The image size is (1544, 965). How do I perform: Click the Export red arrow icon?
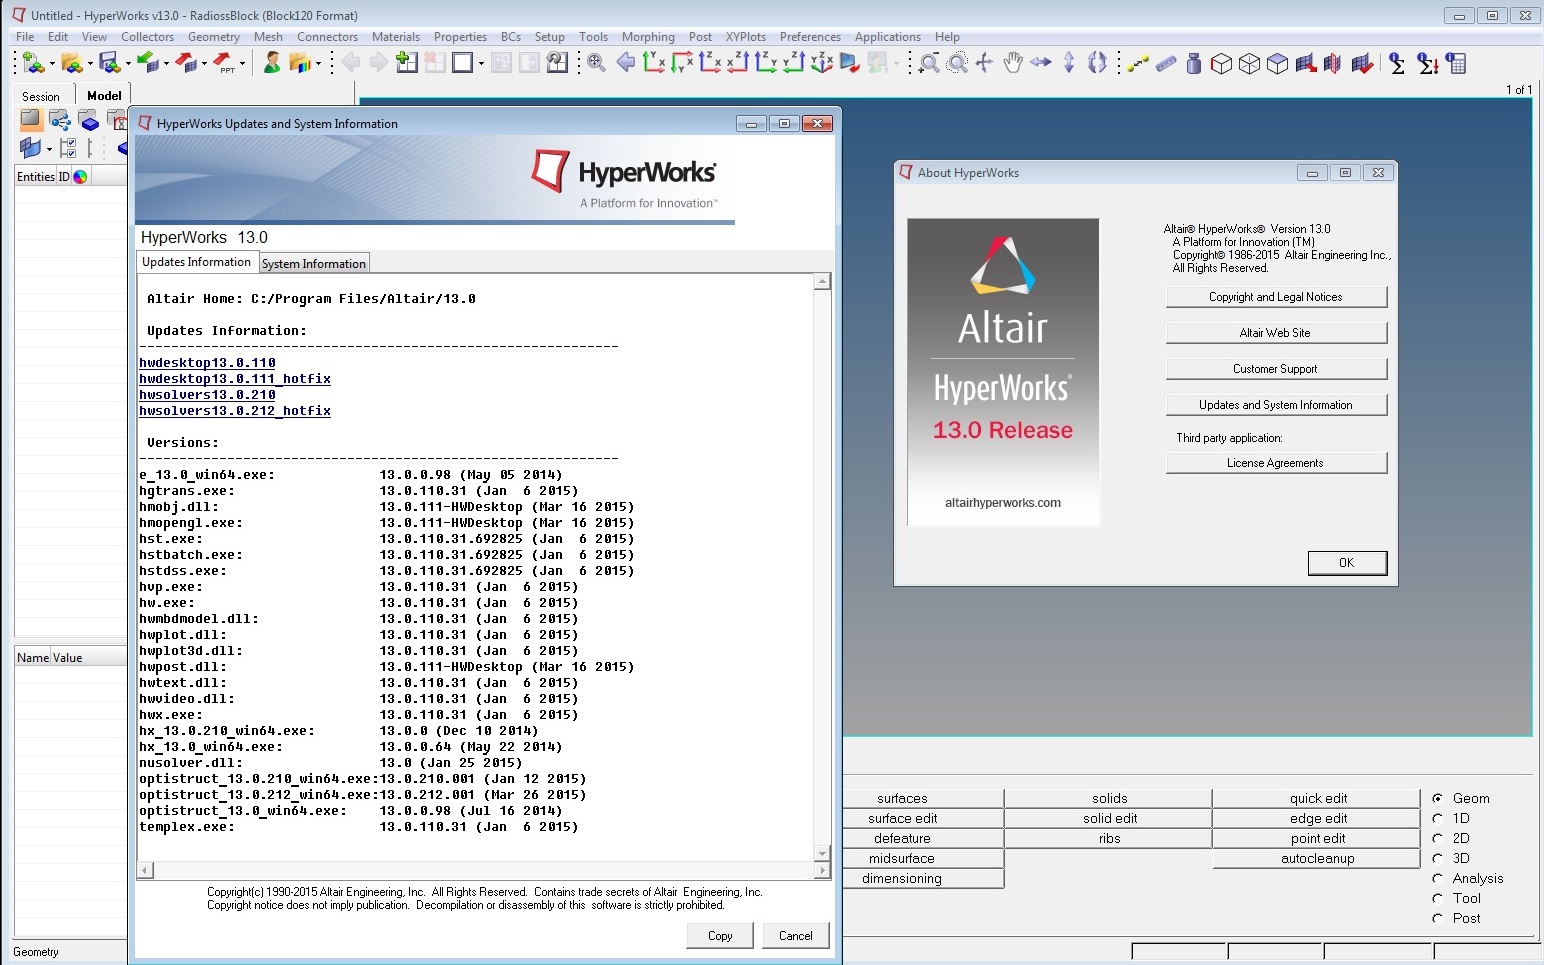coord(187,63)
